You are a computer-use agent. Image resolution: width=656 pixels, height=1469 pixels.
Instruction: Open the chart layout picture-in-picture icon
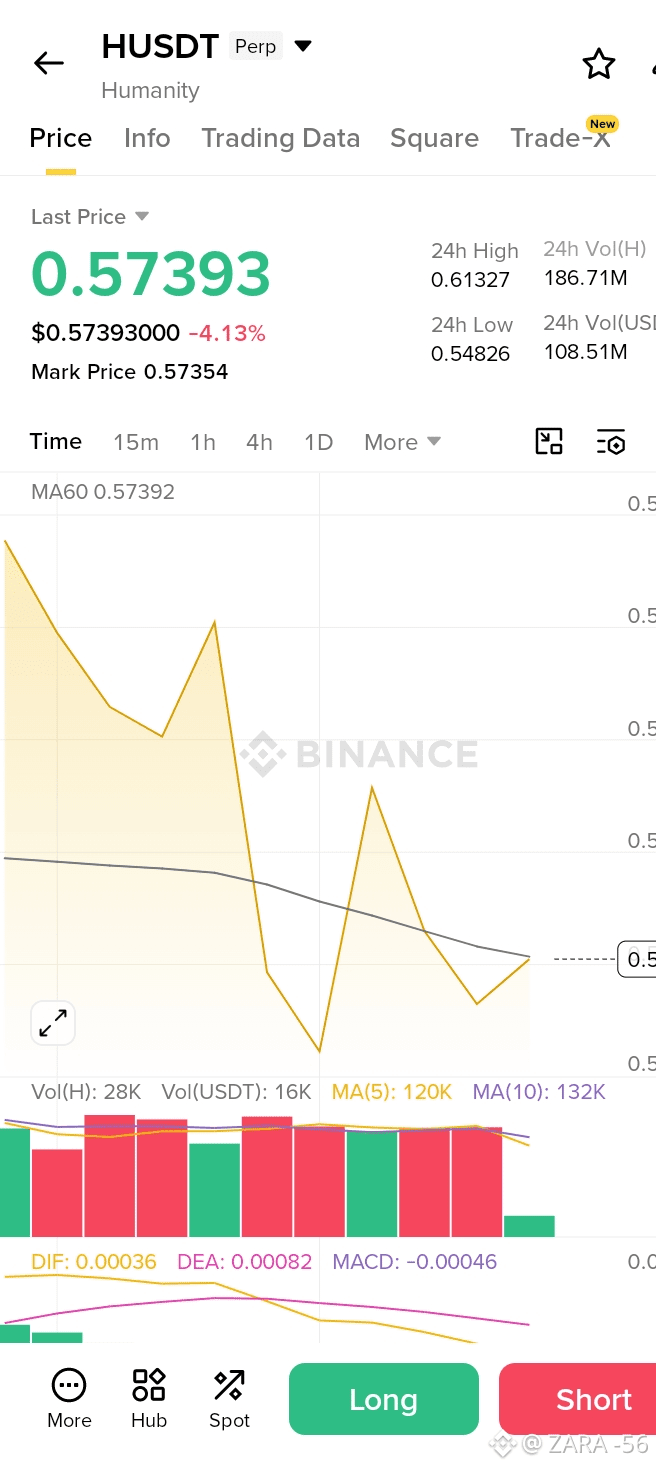pyautogui.click(x=549, y=442)
